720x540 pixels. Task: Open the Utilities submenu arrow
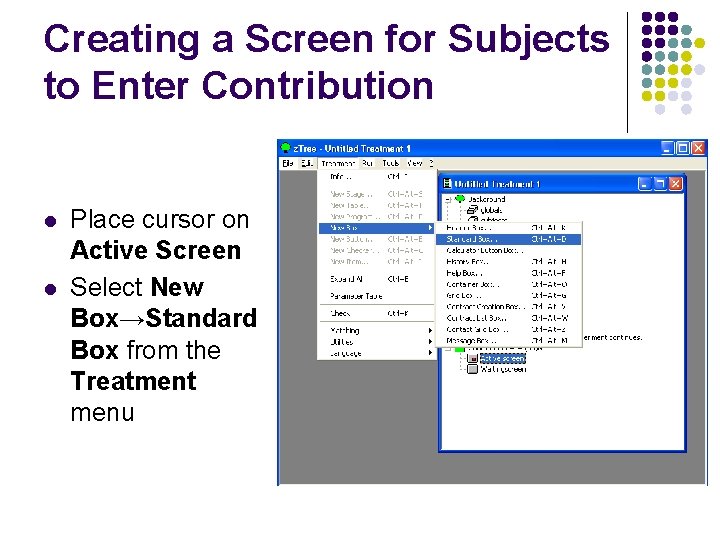[x=430, y=342]
